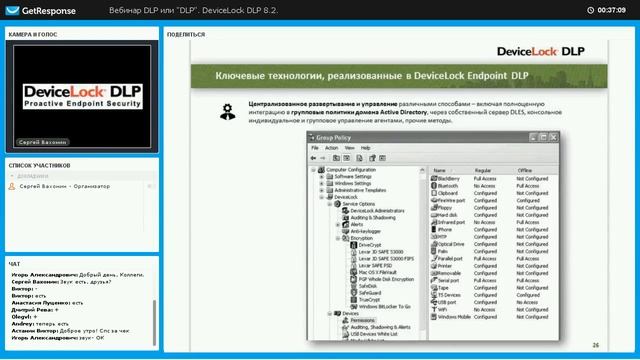640x360 pixels.
Task: Click the BlackBerry device icon
Action: click(x=434, y=178)
